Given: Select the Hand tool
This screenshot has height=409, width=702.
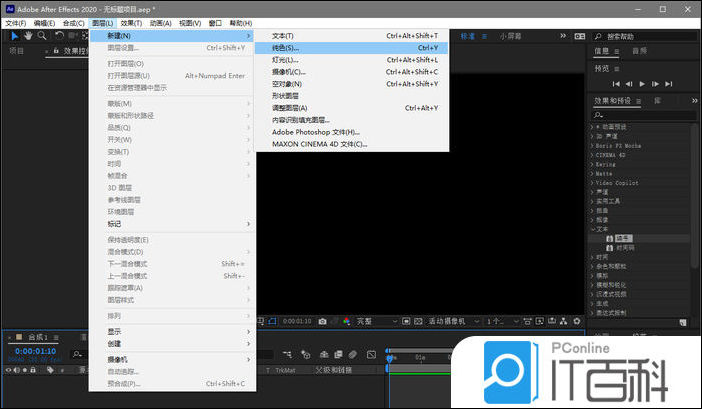Looking at the screenshot, I should (x=28, y=35).
